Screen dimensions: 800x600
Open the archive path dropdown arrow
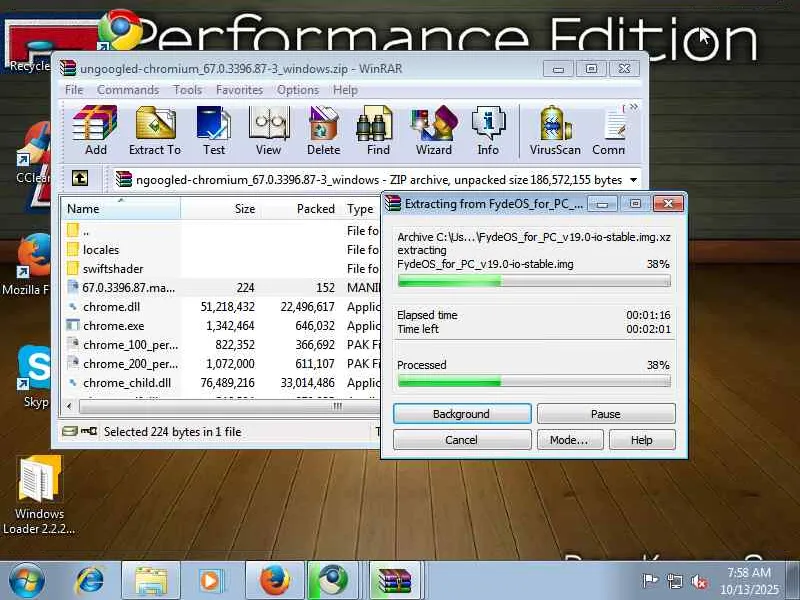[x=633, y=180]
